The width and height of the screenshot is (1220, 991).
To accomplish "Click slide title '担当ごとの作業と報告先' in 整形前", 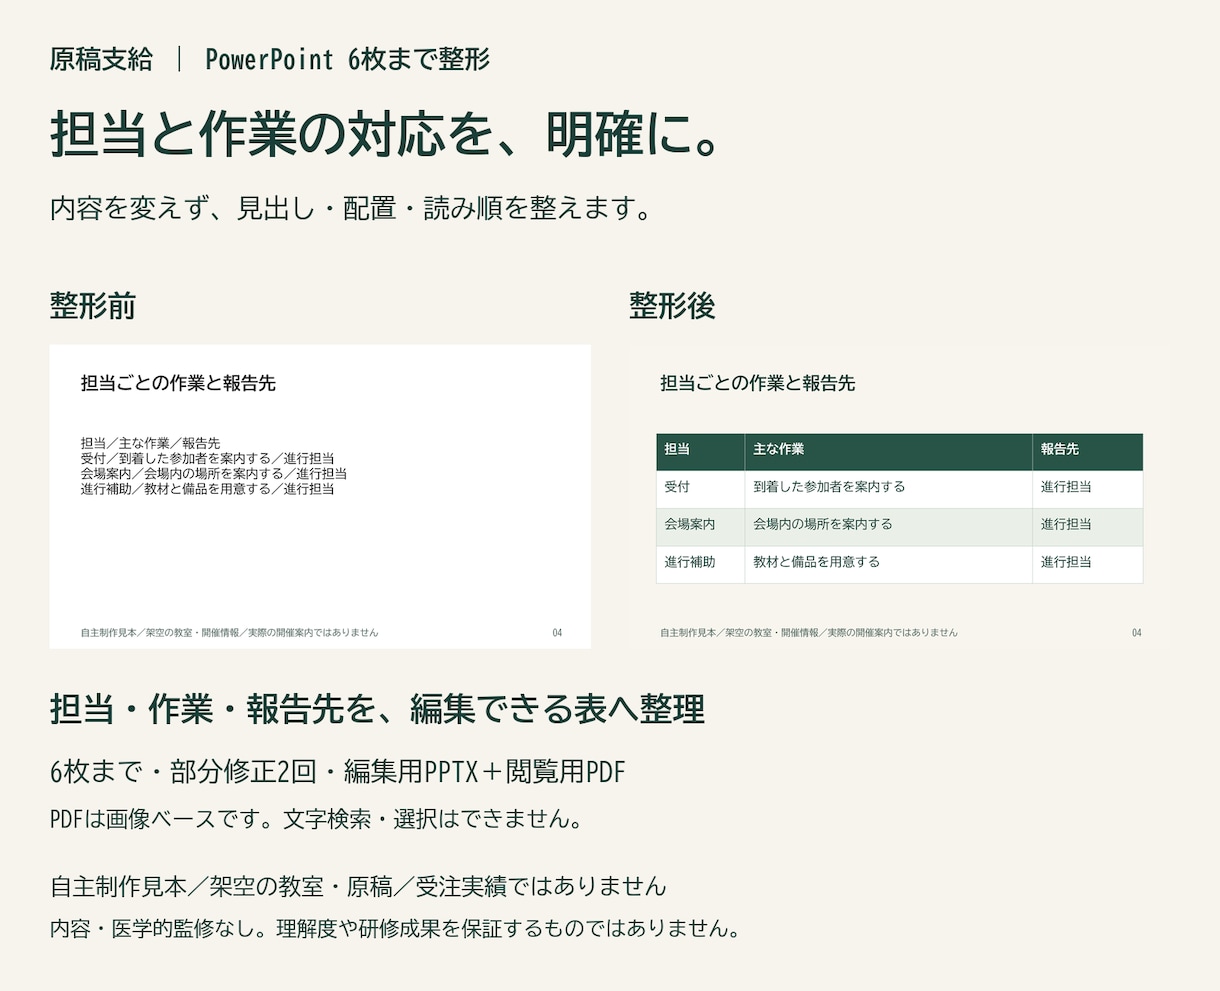I will (x=178, y=383).
